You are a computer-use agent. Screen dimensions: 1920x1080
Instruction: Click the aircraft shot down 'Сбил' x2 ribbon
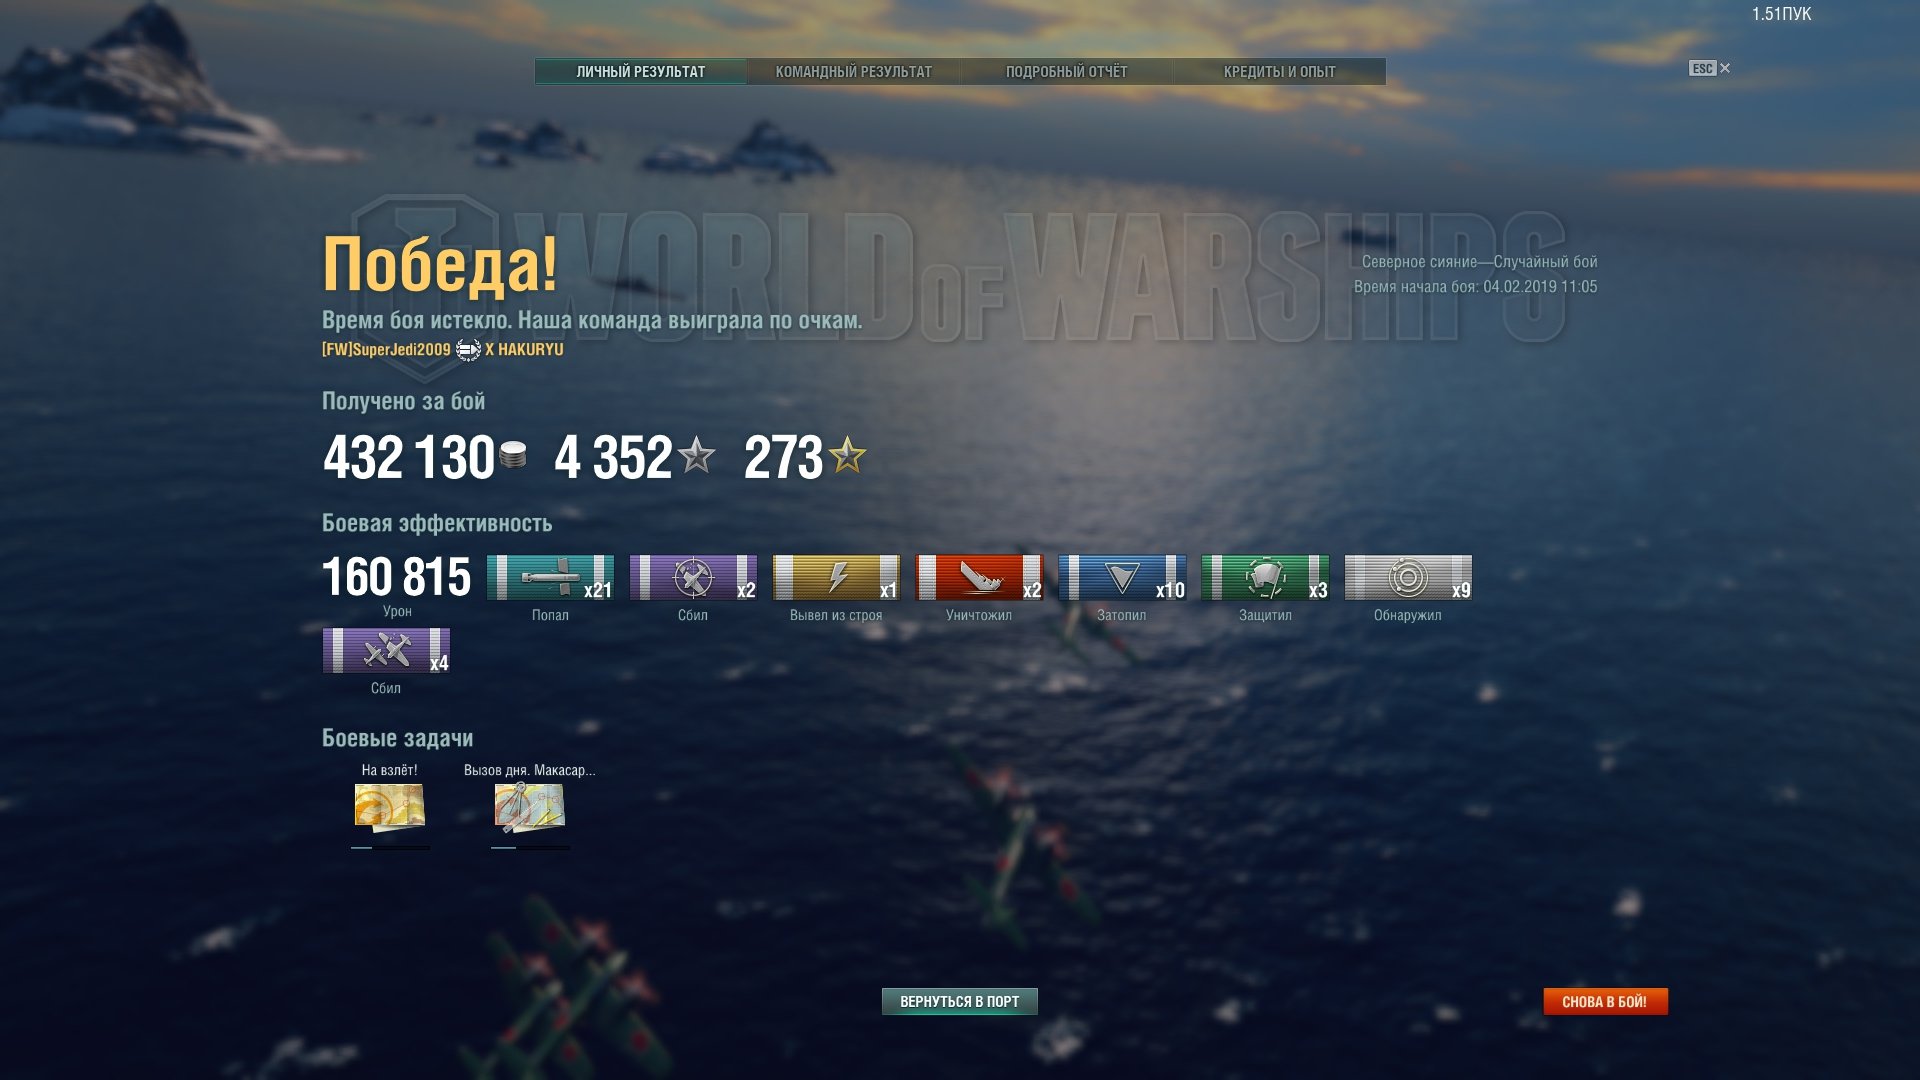693,577
